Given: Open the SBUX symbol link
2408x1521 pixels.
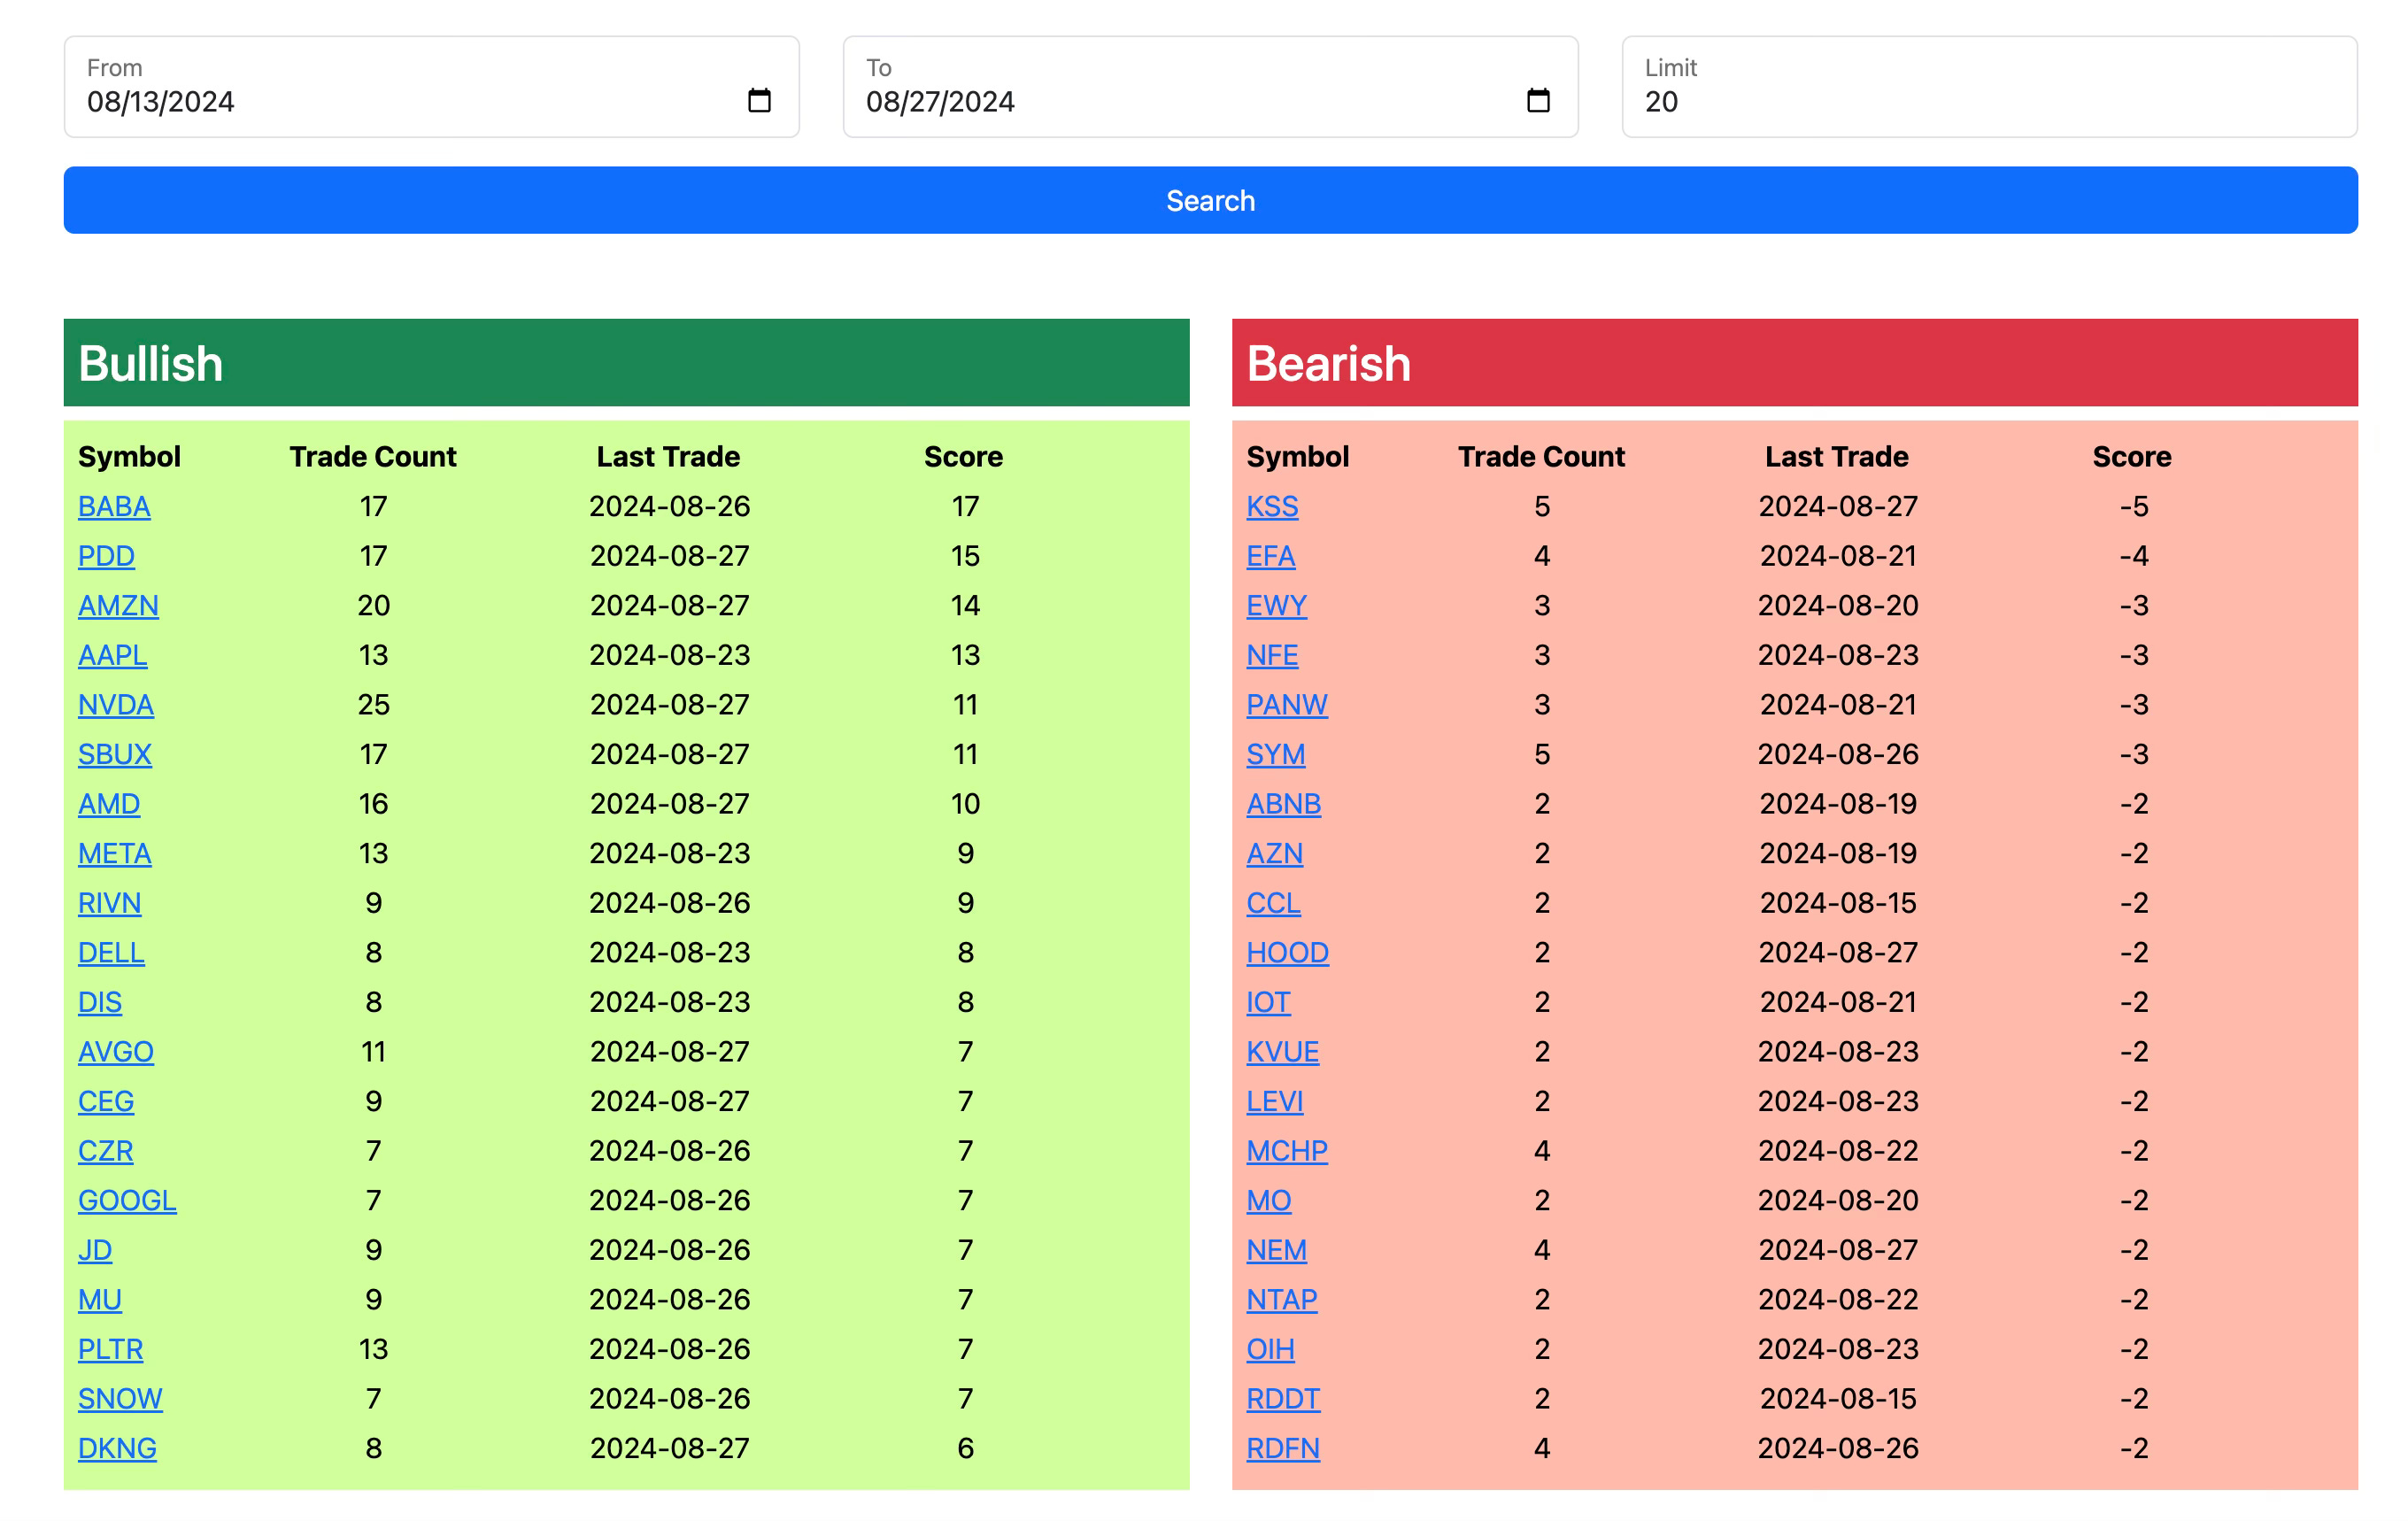Looking at the screenshot, I should (115, 754).
